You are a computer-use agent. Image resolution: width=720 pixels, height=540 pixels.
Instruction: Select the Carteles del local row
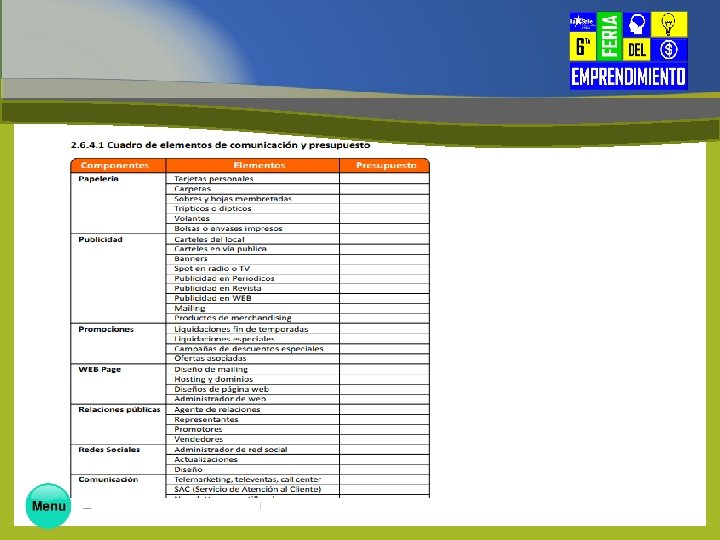253,239
